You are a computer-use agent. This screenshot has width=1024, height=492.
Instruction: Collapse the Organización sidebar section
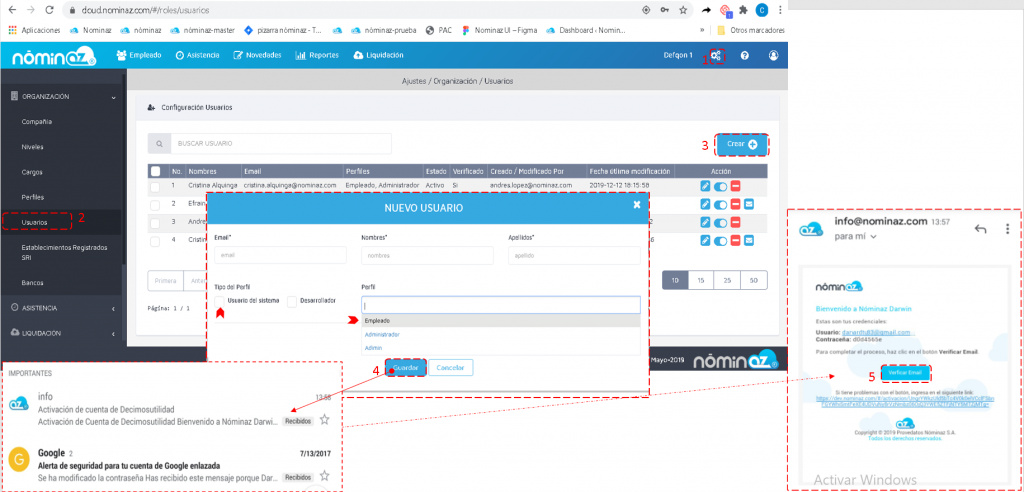click(61, 97)
